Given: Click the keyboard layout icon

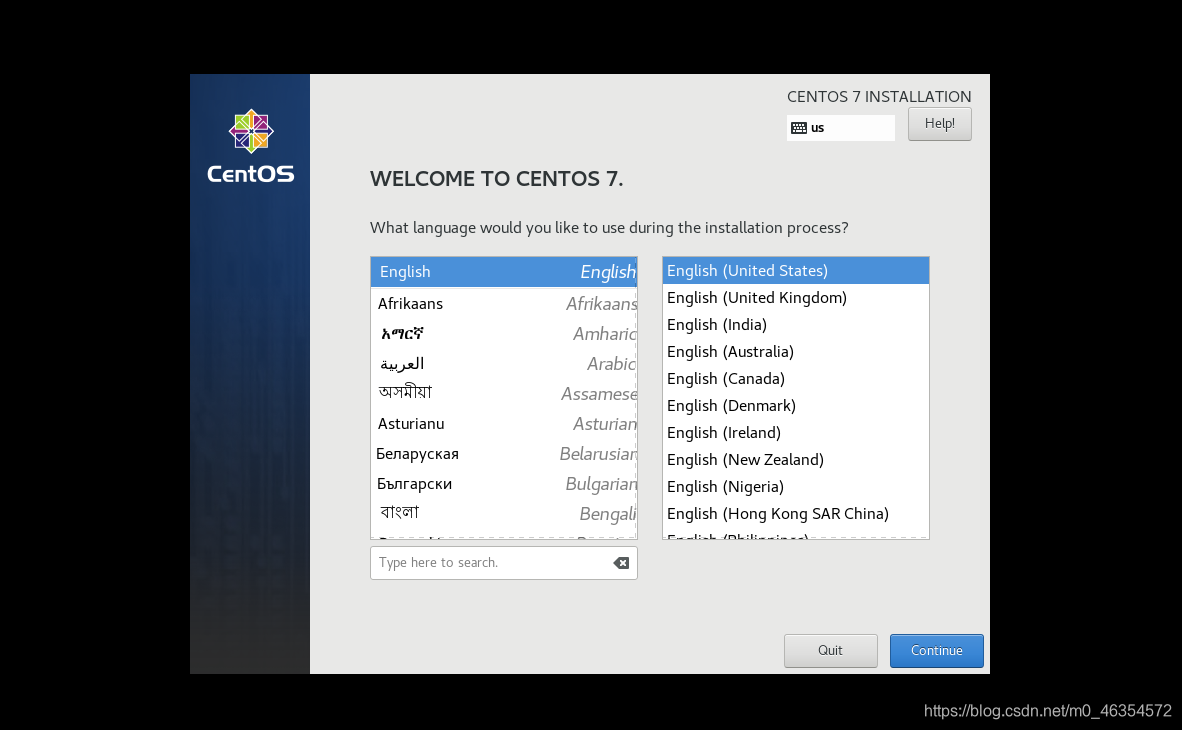Looking at the screenshot, I should 798,128.
